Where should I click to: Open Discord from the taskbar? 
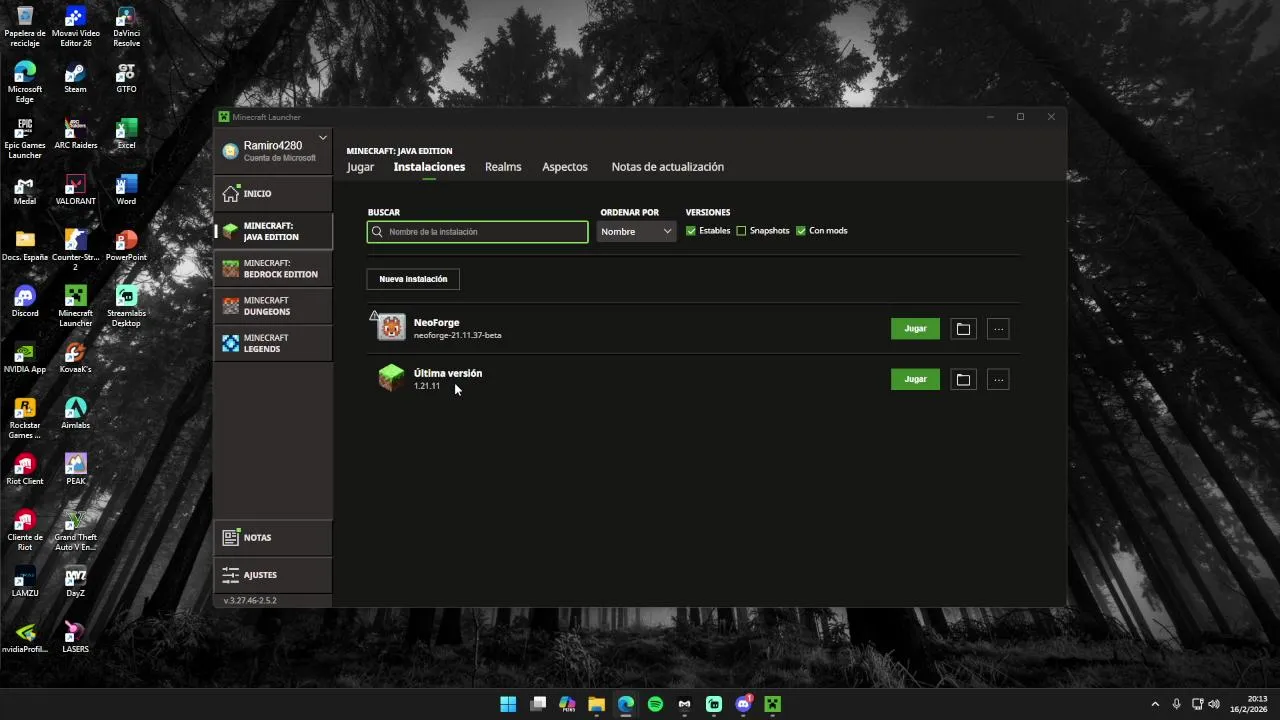pos(743,704)
